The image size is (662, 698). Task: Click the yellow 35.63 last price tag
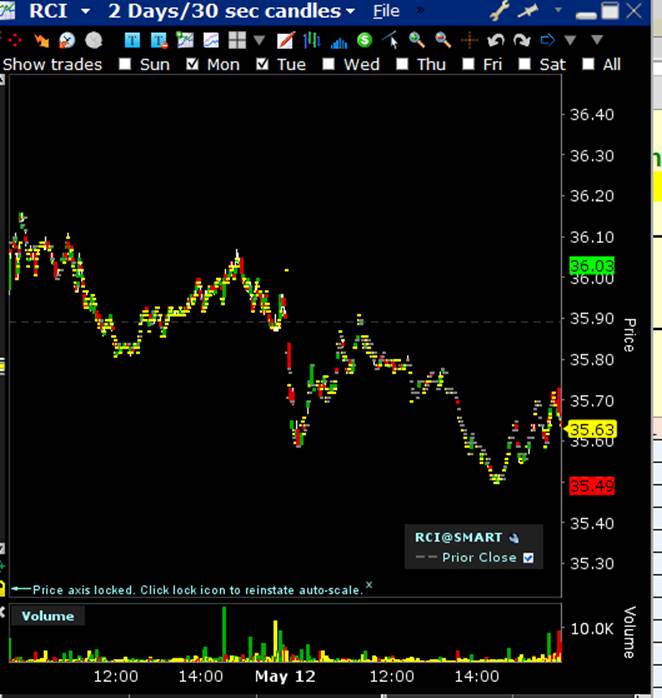591,430
